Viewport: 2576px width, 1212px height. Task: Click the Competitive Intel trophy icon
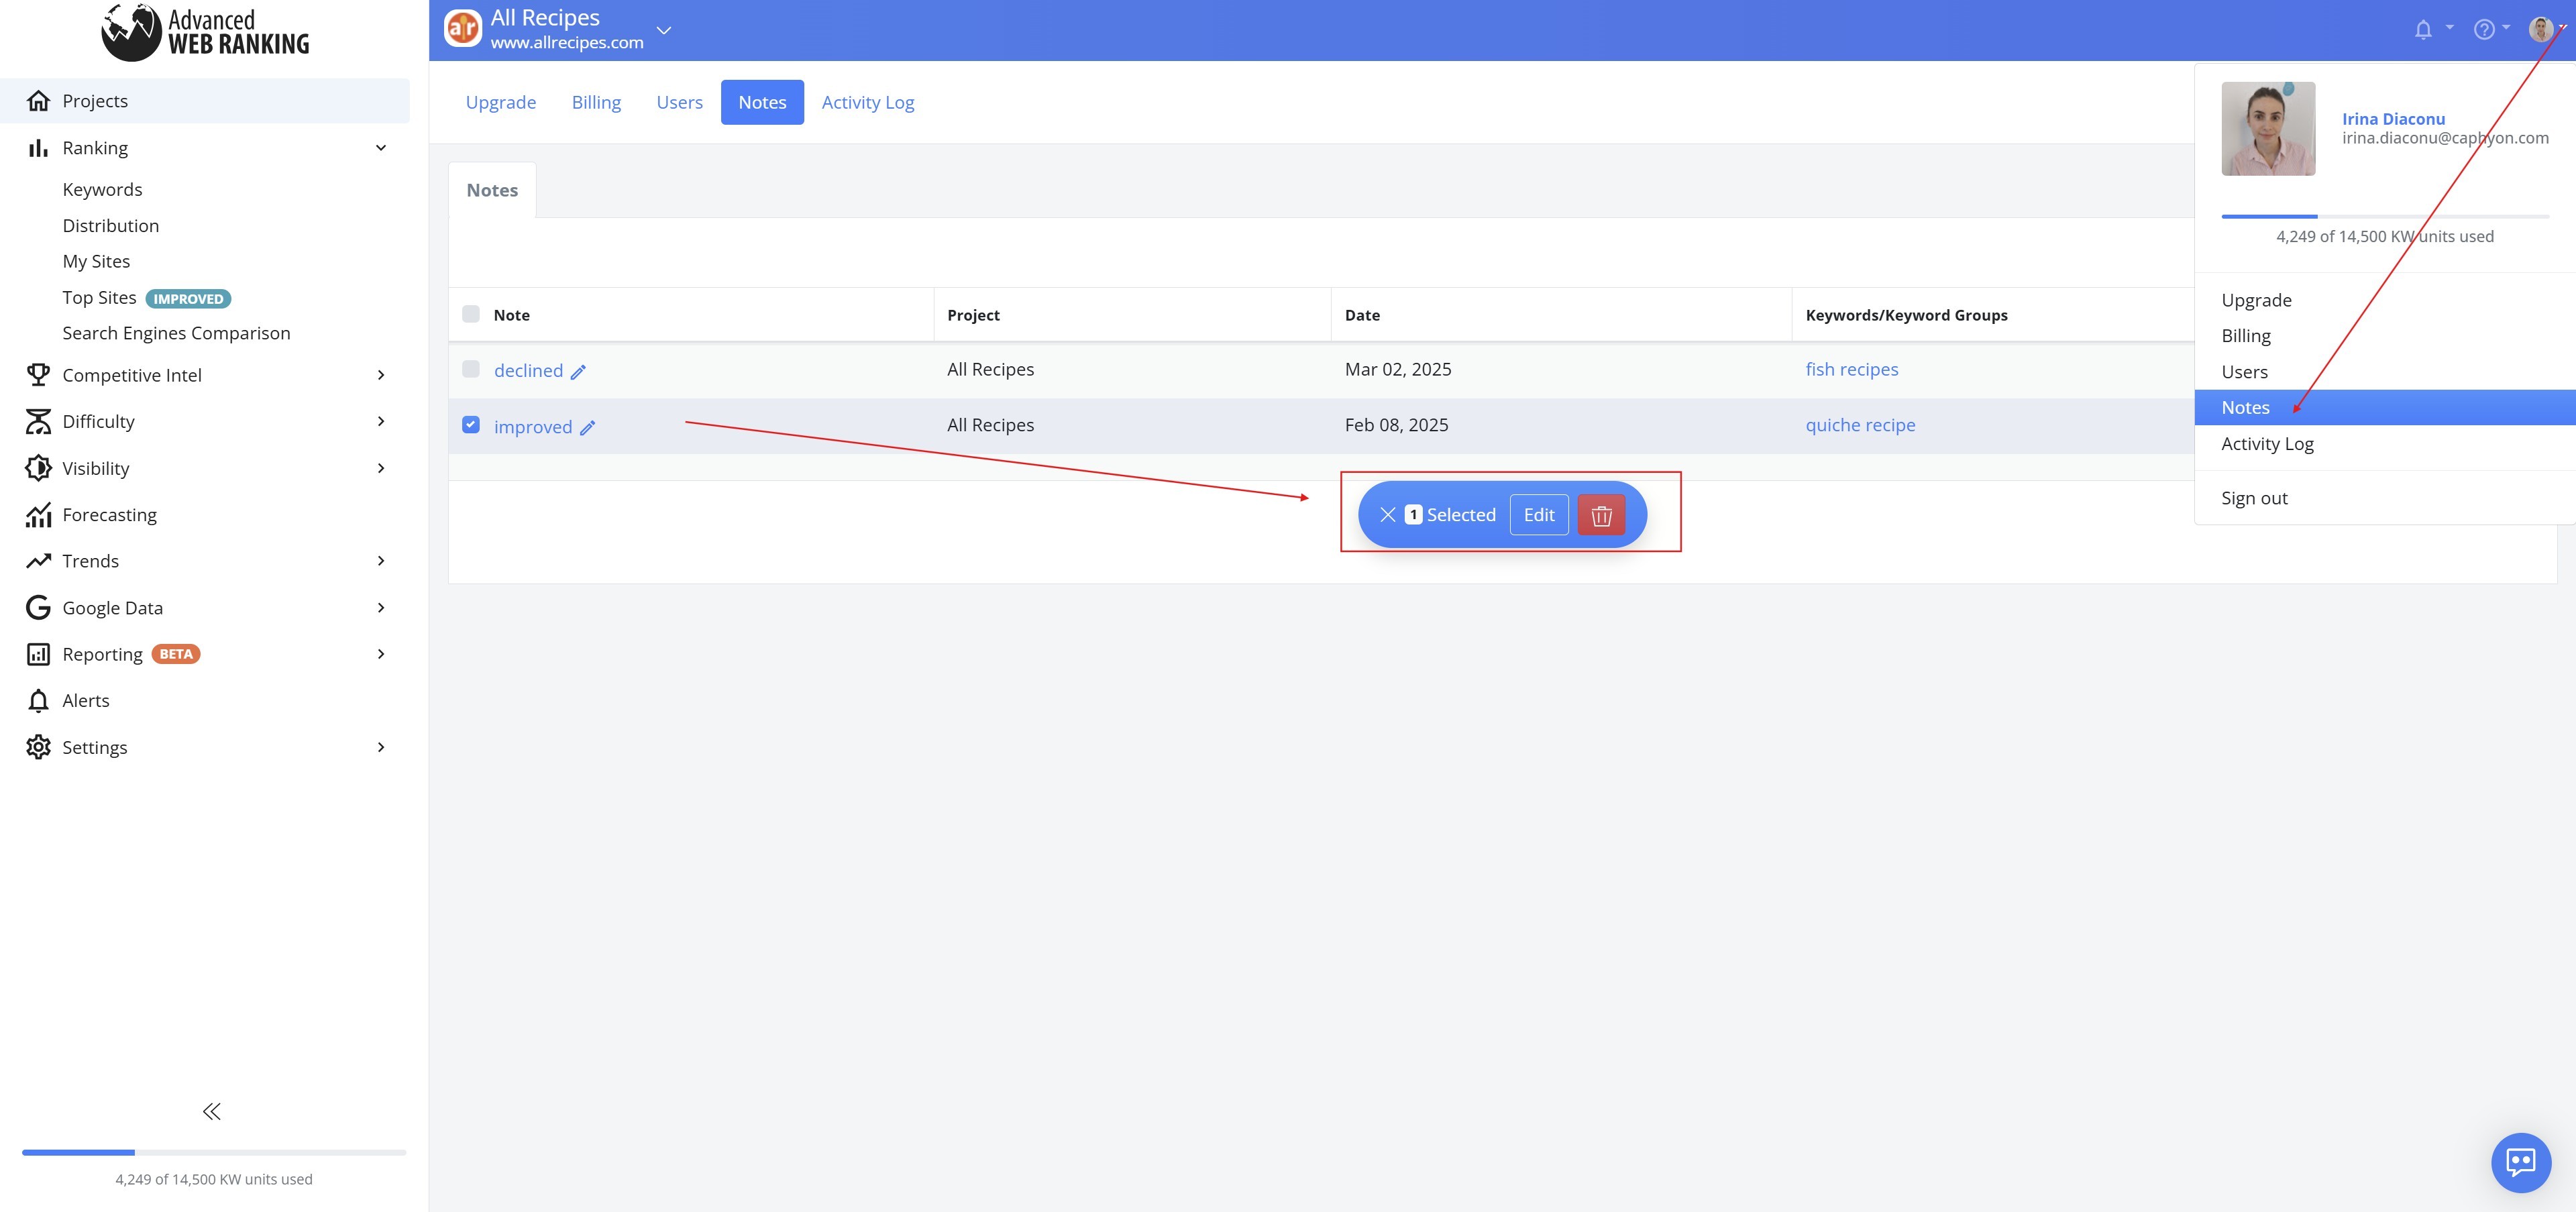pos(38,375)
